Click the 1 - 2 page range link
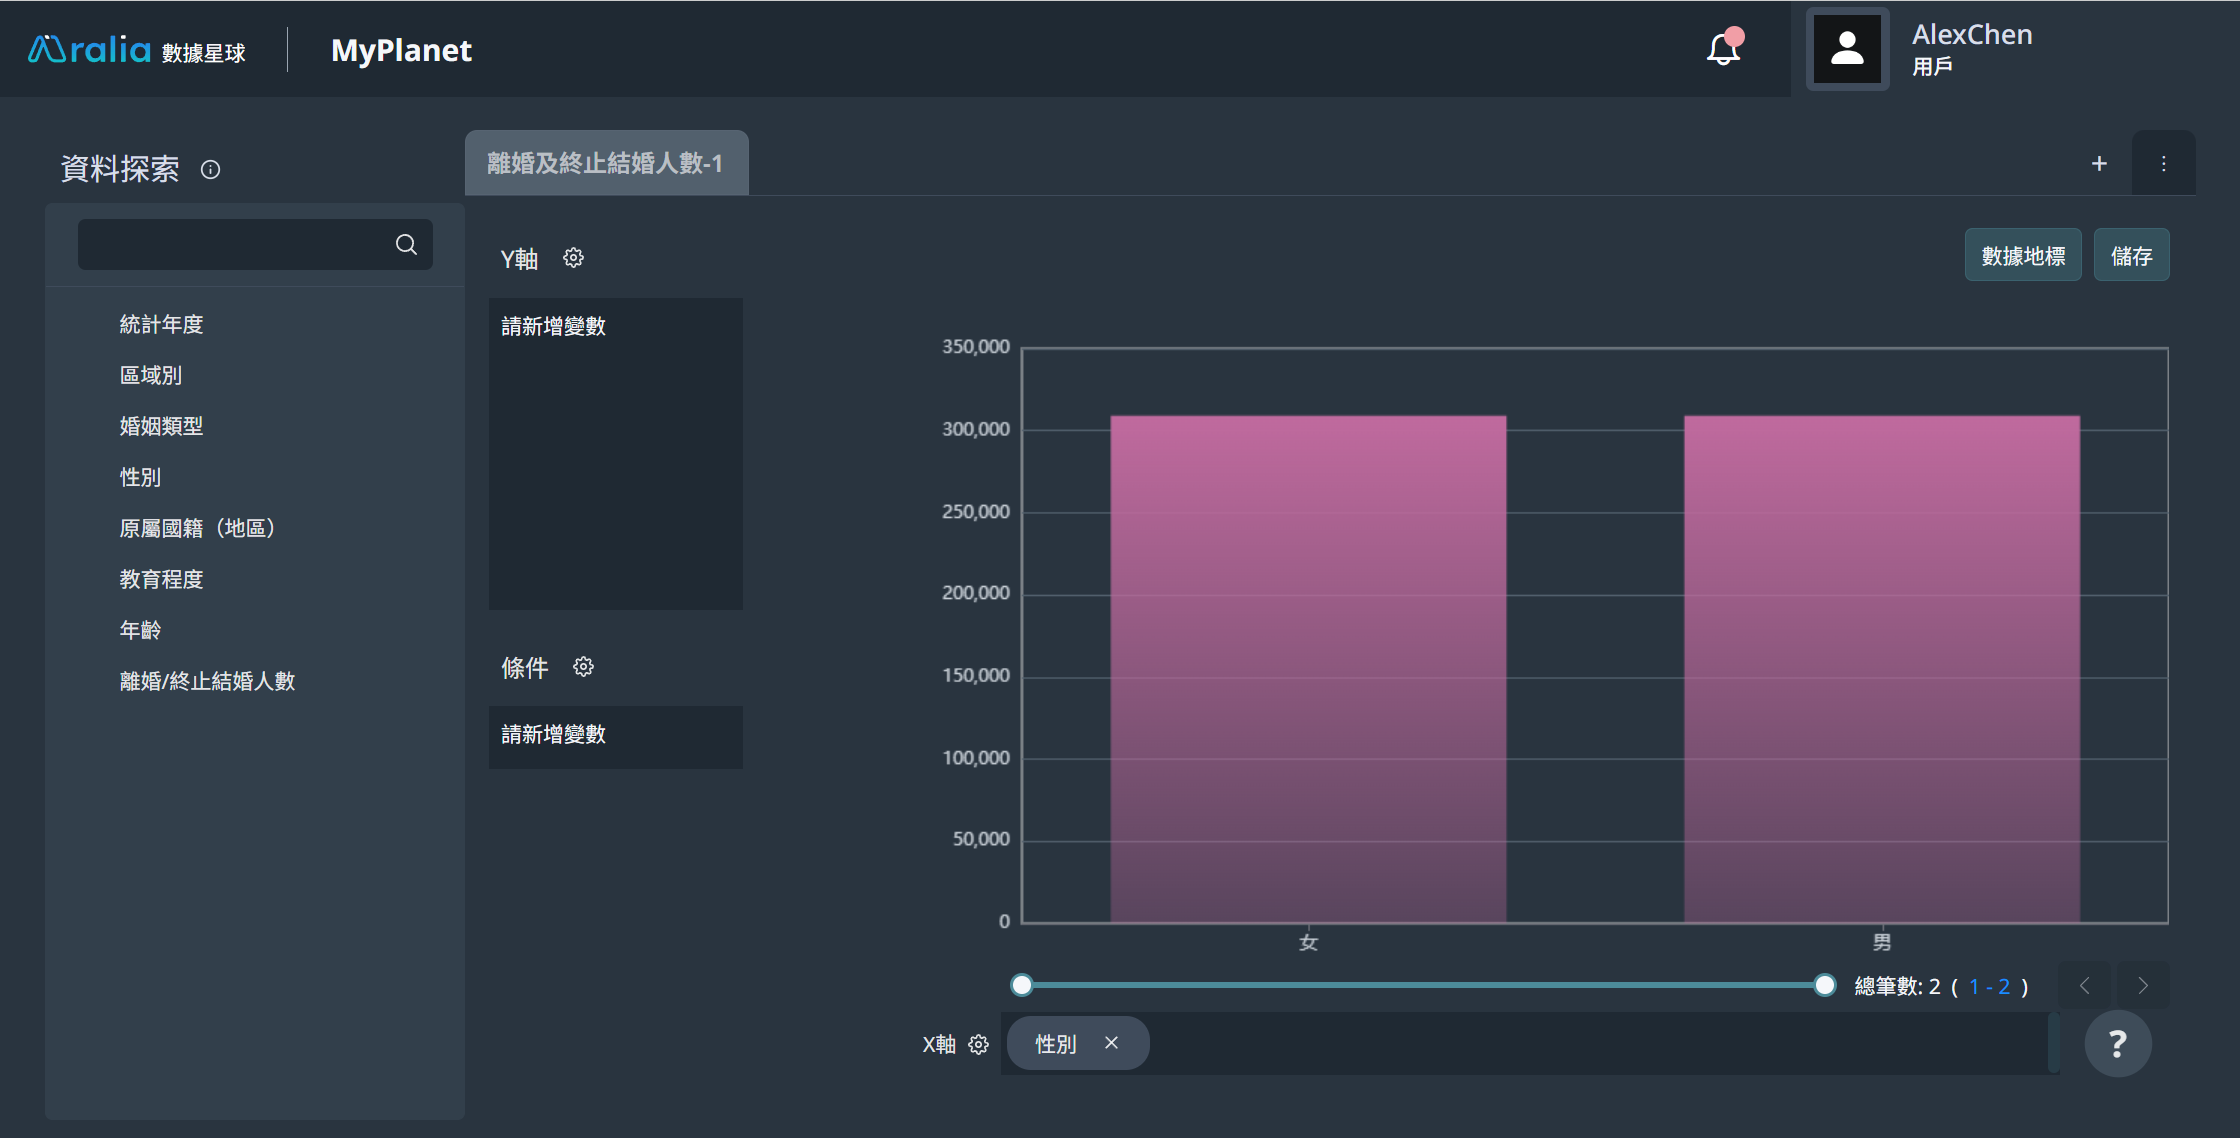The image size is (2240, 1138). click(1990, 986)
